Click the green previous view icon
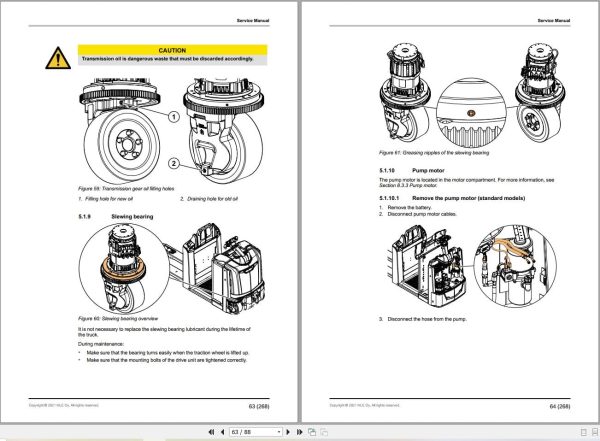The height and width of the screenshot is (441, 600). tap(312, 432)
